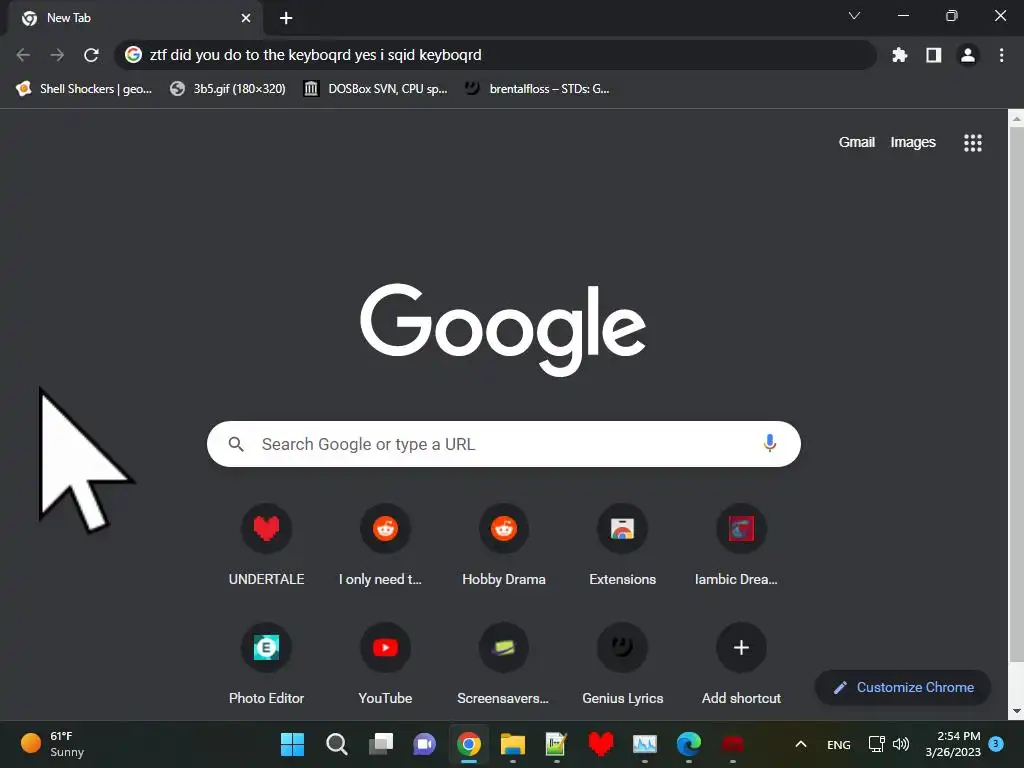This screenshot has height=768, width=1024.
Task: Reload the current page
Action: coord(91,55)
